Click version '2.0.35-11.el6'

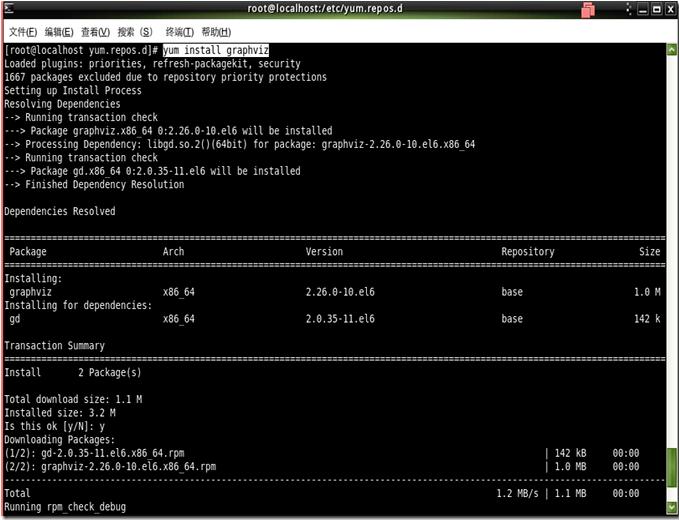pos(340,319)
